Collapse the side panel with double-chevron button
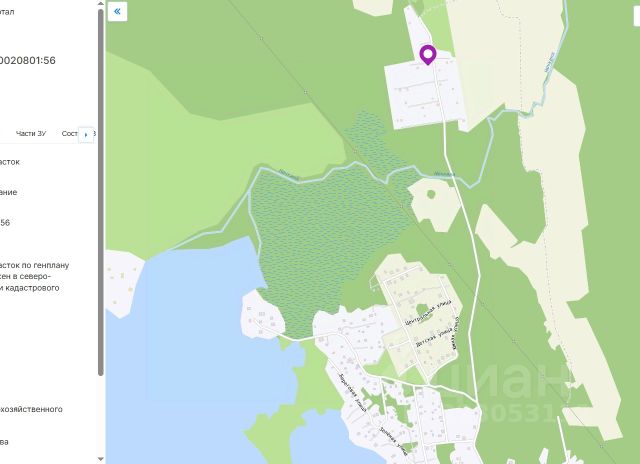 (117, 11)
